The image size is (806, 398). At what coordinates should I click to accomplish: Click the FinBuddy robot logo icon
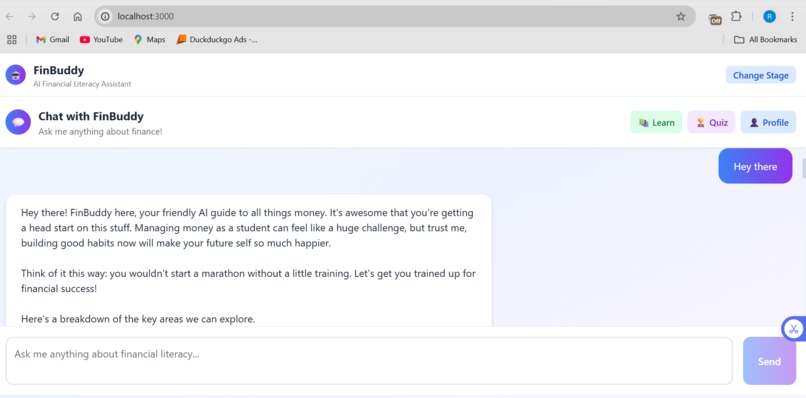point(15,75)
